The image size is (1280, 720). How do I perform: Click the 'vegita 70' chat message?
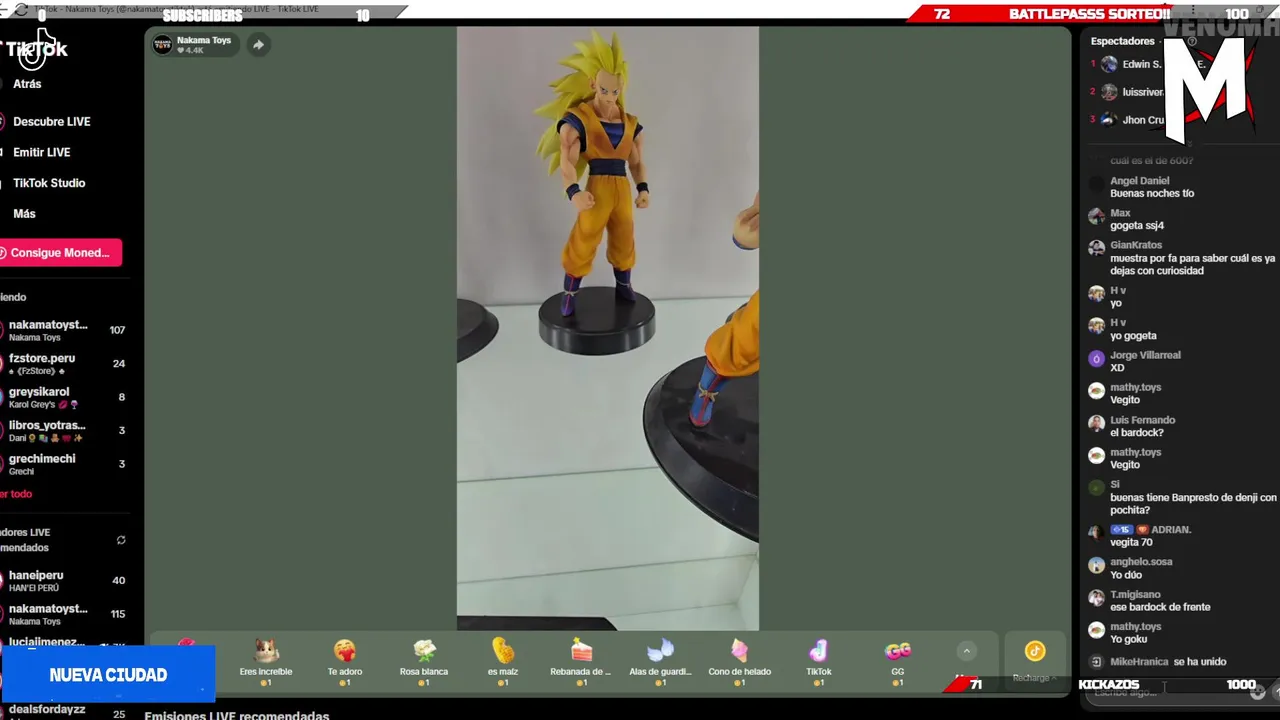point(1131,542)
